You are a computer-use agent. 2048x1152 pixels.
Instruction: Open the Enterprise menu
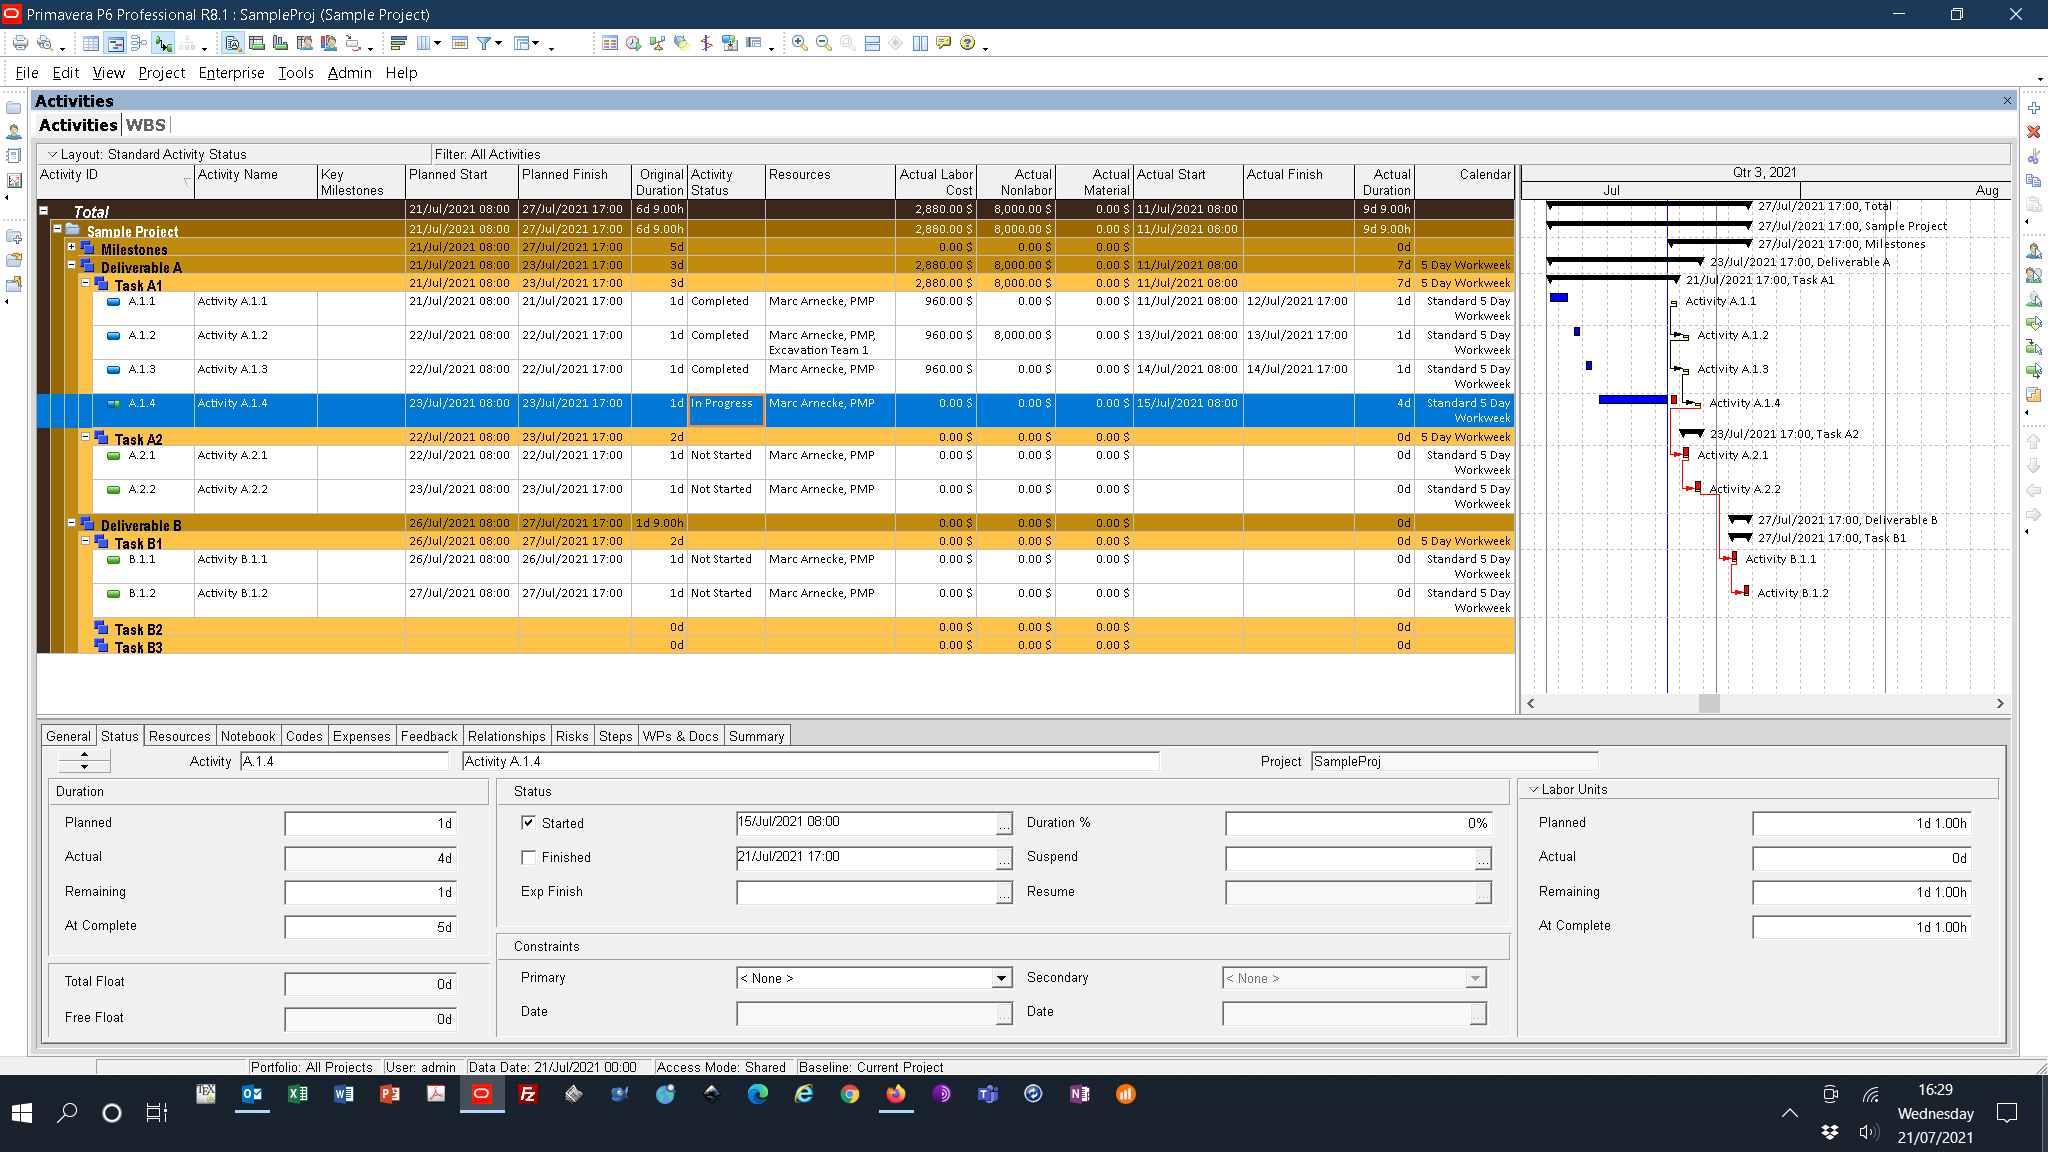231,73
